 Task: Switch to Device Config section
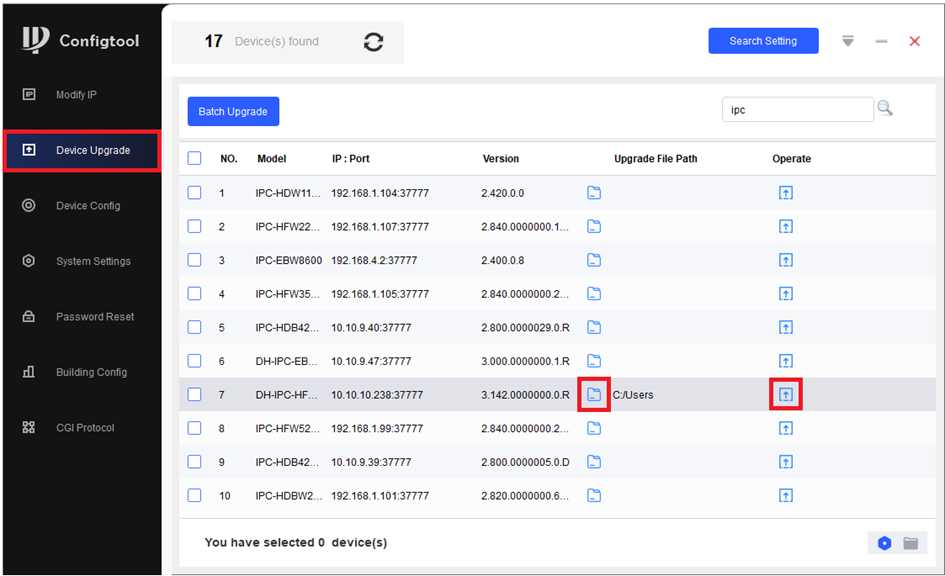point(87,206)
